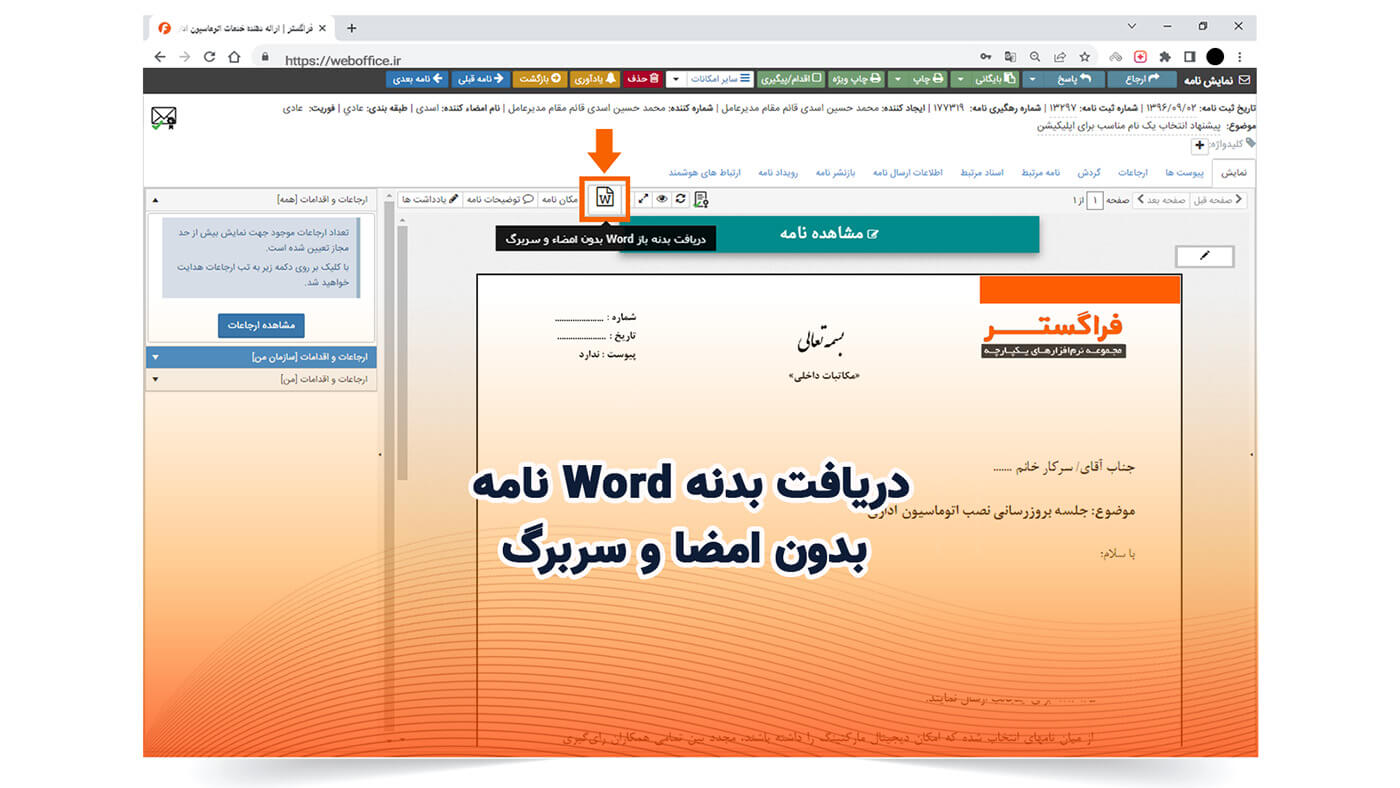
Task: Open a new browser tab
Action: point(351,28)
